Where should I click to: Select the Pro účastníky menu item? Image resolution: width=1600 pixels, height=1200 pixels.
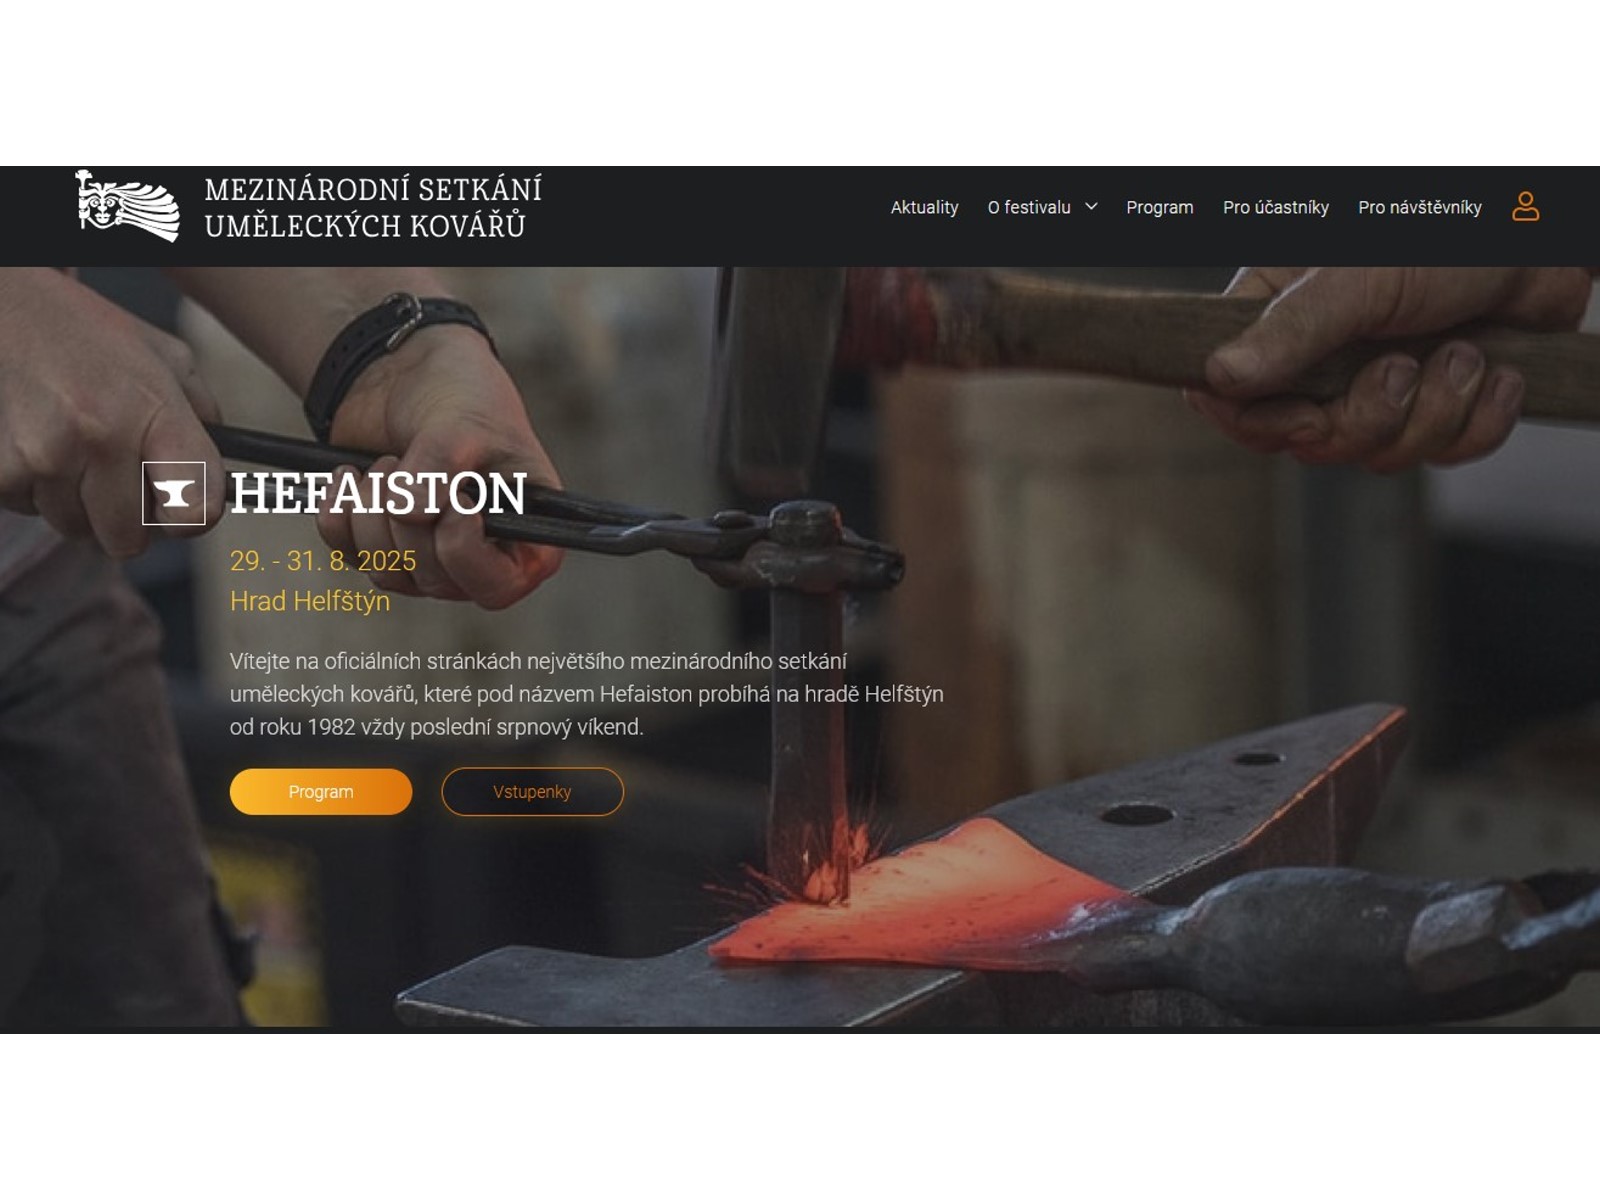pyautogui.click(x=1276, y=207)
